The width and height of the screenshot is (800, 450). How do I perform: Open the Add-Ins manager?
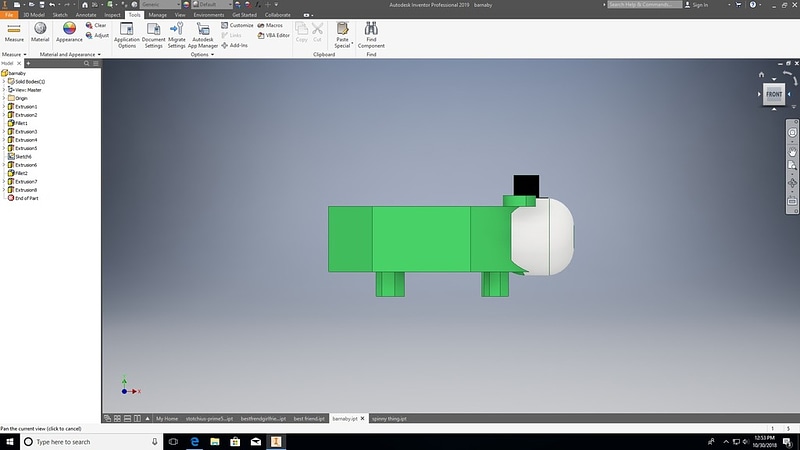(234, 45)
